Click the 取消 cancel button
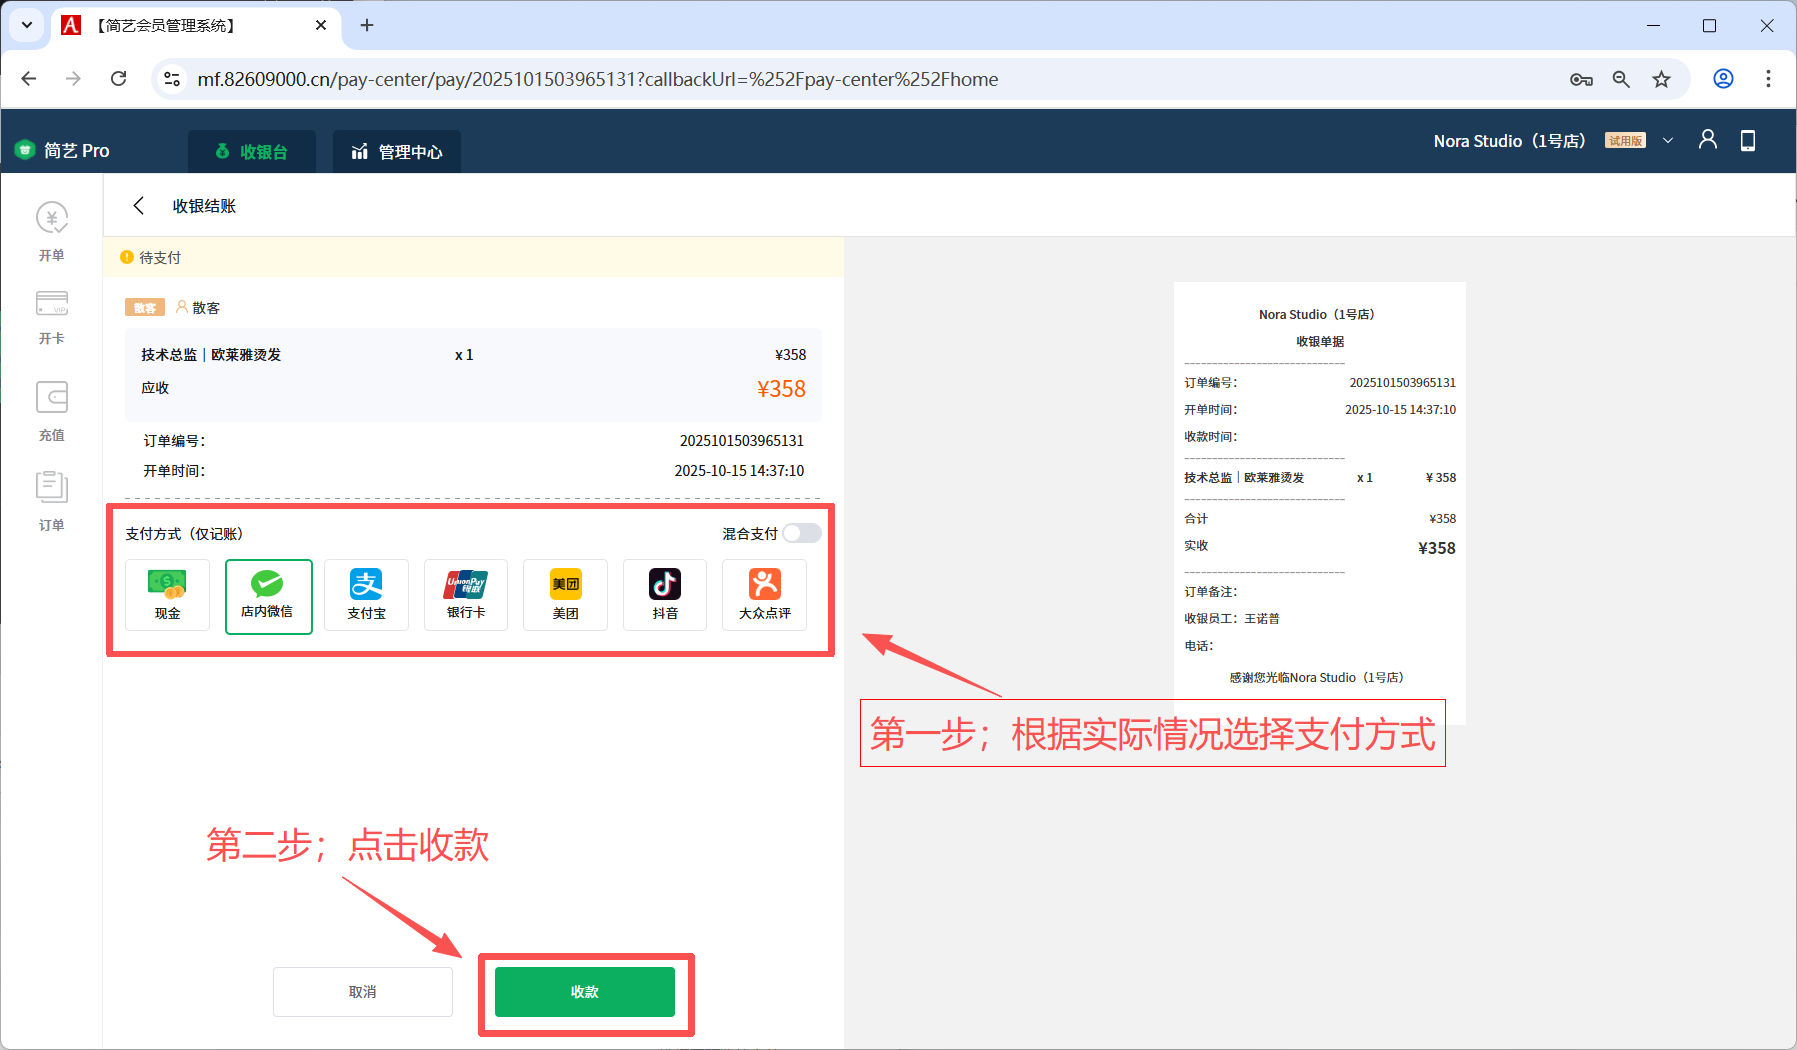This screenshot has width=1797, height=1050. click(x=362, y=992)
